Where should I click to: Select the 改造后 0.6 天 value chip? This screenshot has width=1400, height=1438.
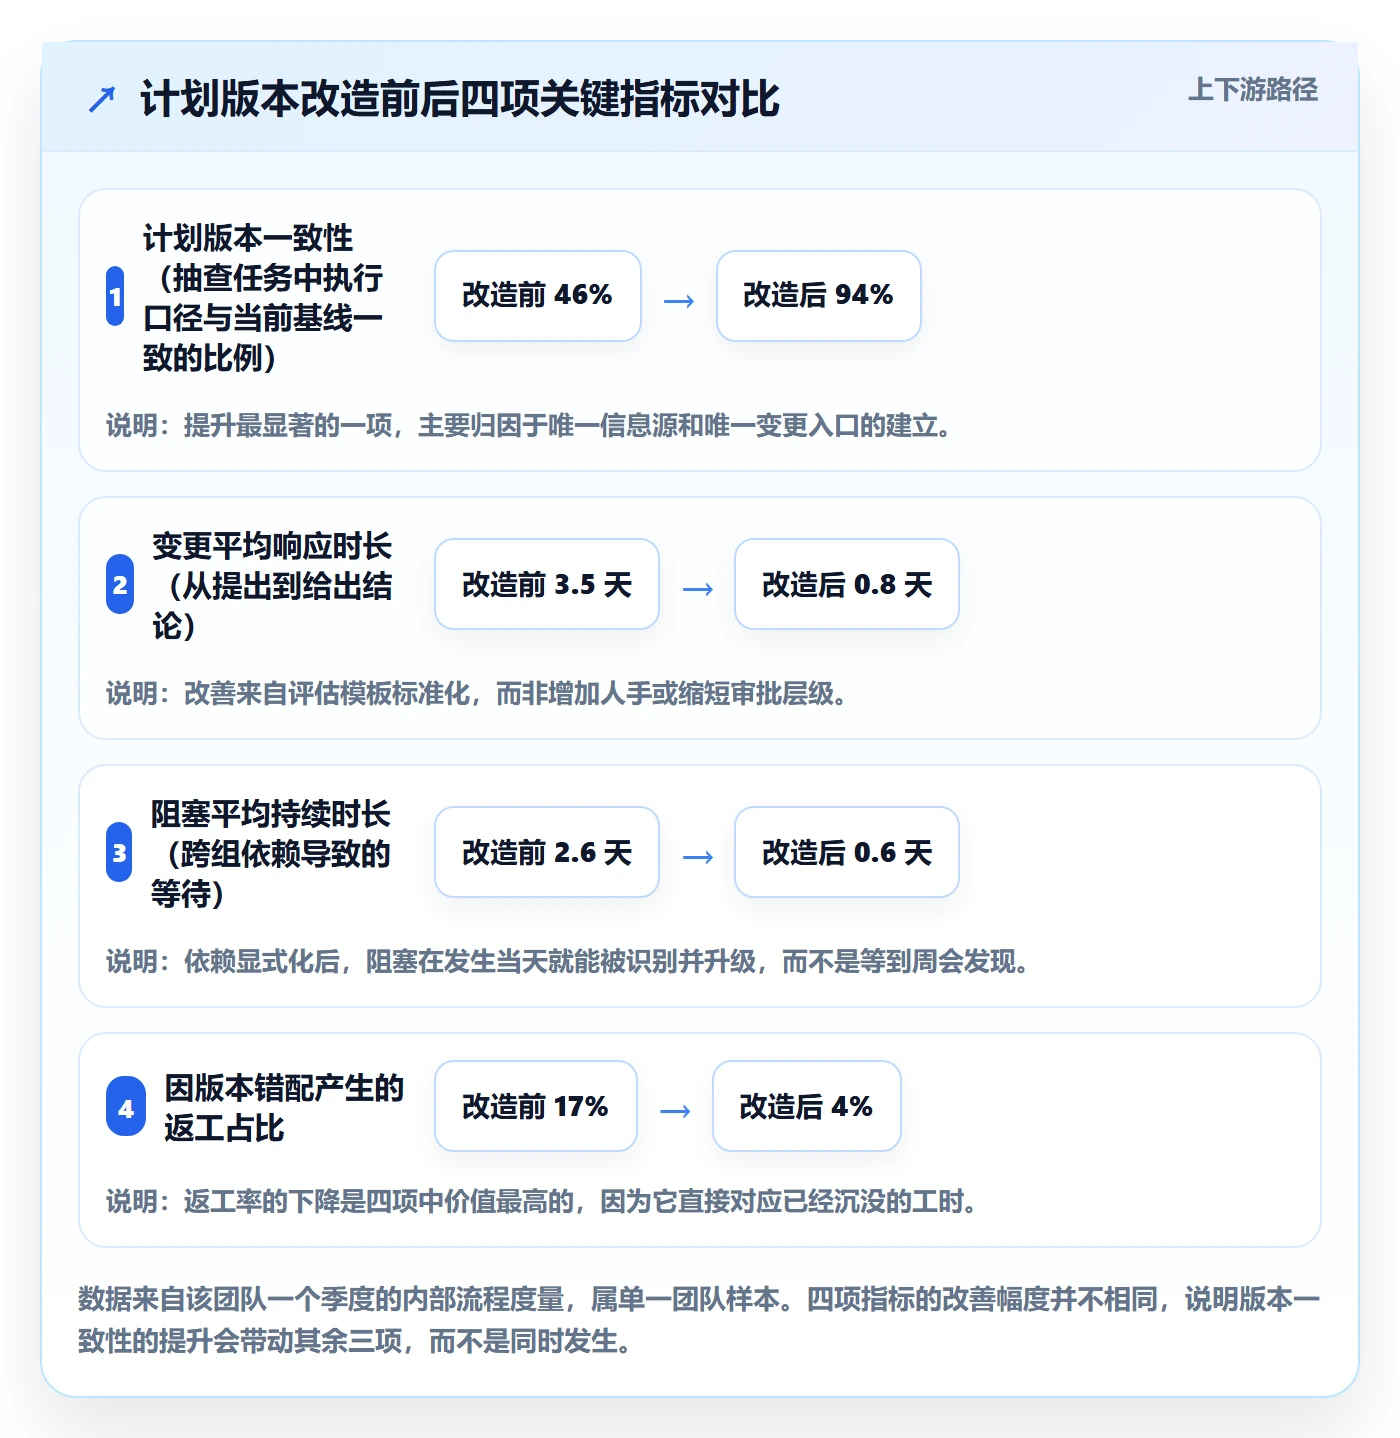pos(847,852)
